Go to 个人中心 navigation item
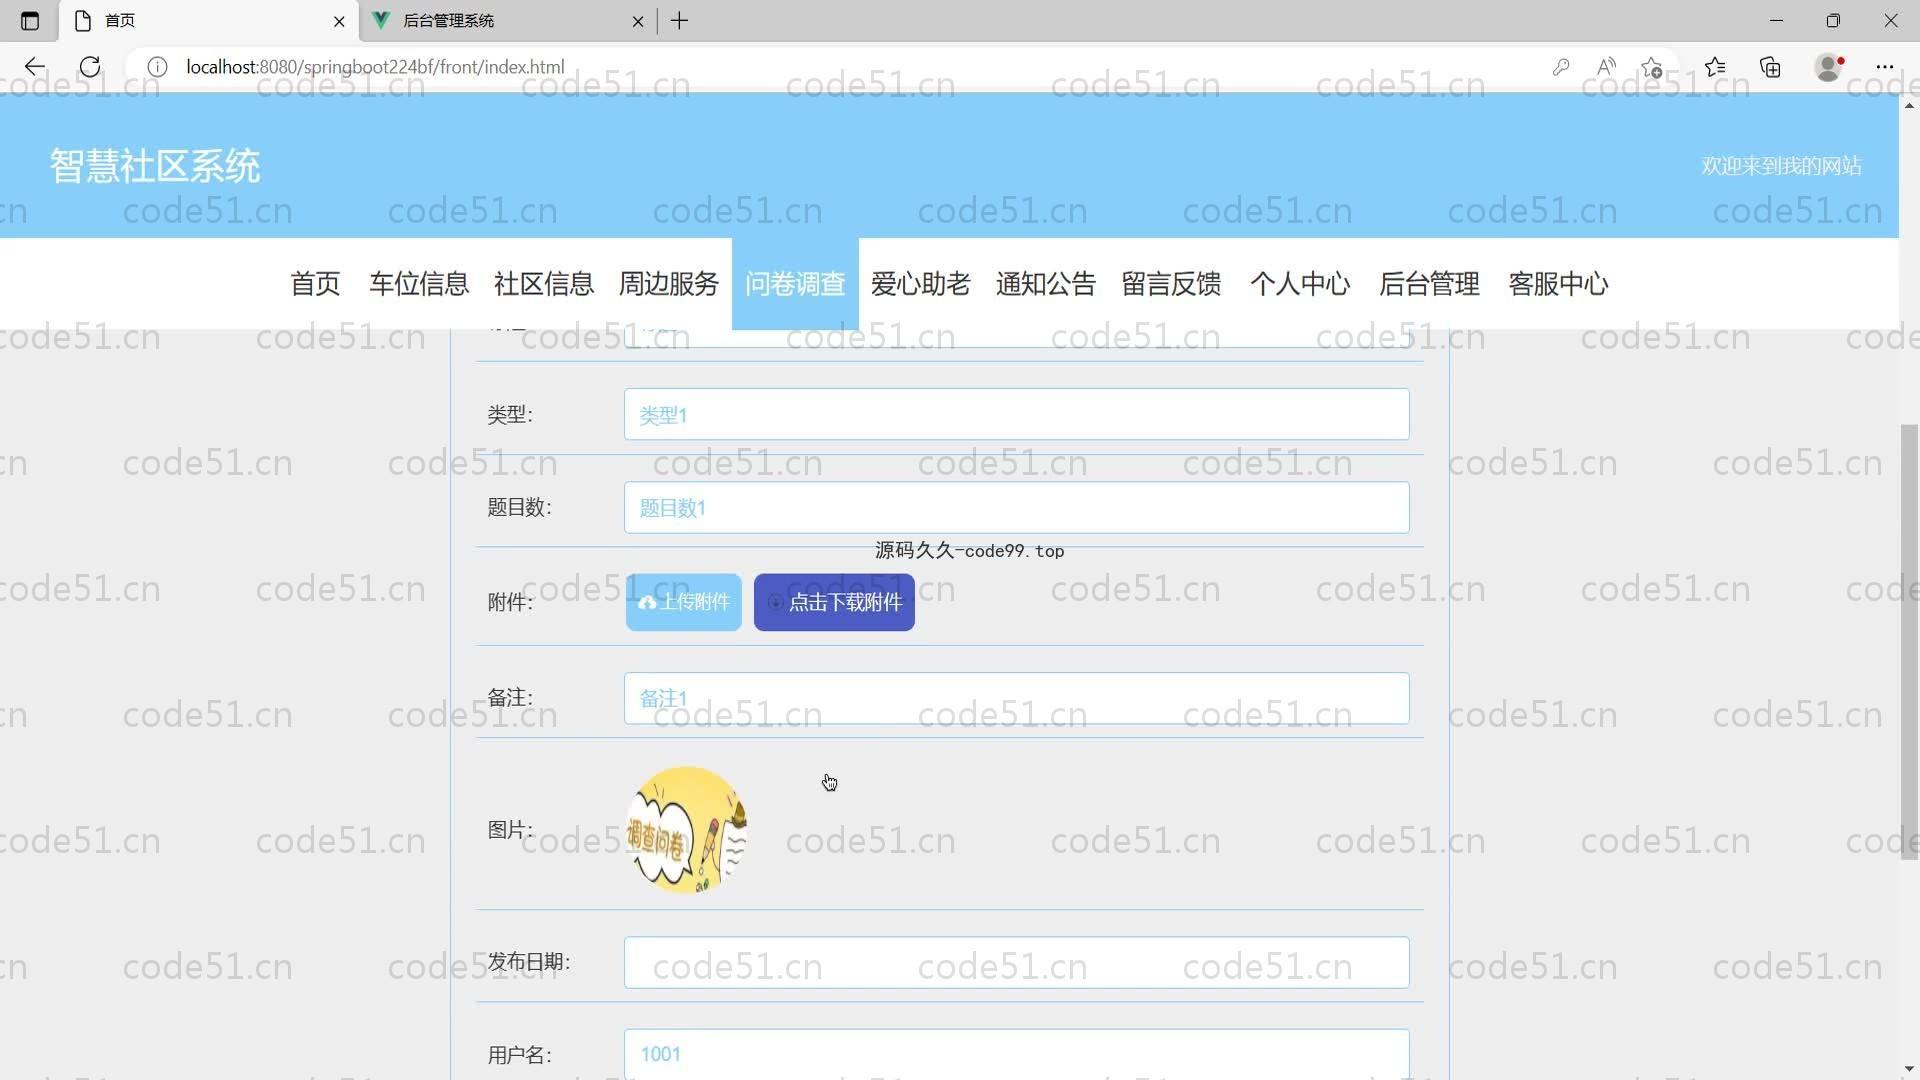Screen dimensions: 1920x1080 click(x=1299, y=284)
